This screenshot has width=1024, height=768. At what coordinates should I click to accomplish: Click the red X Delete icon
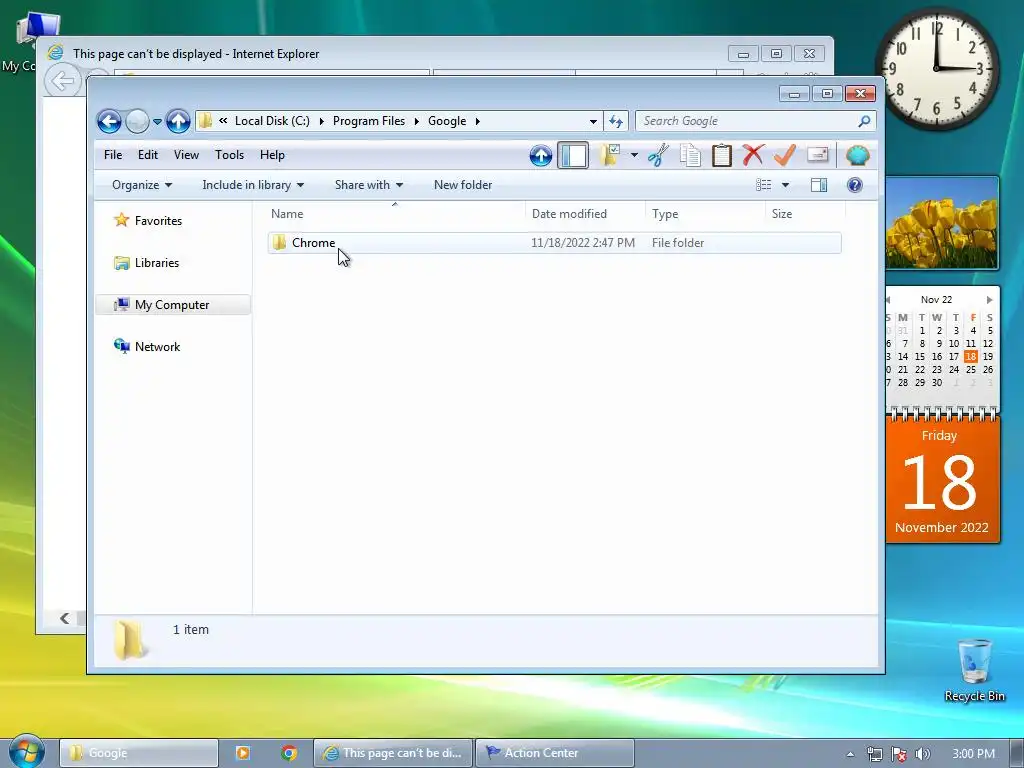pyautogui.click(x=753, y=155)
